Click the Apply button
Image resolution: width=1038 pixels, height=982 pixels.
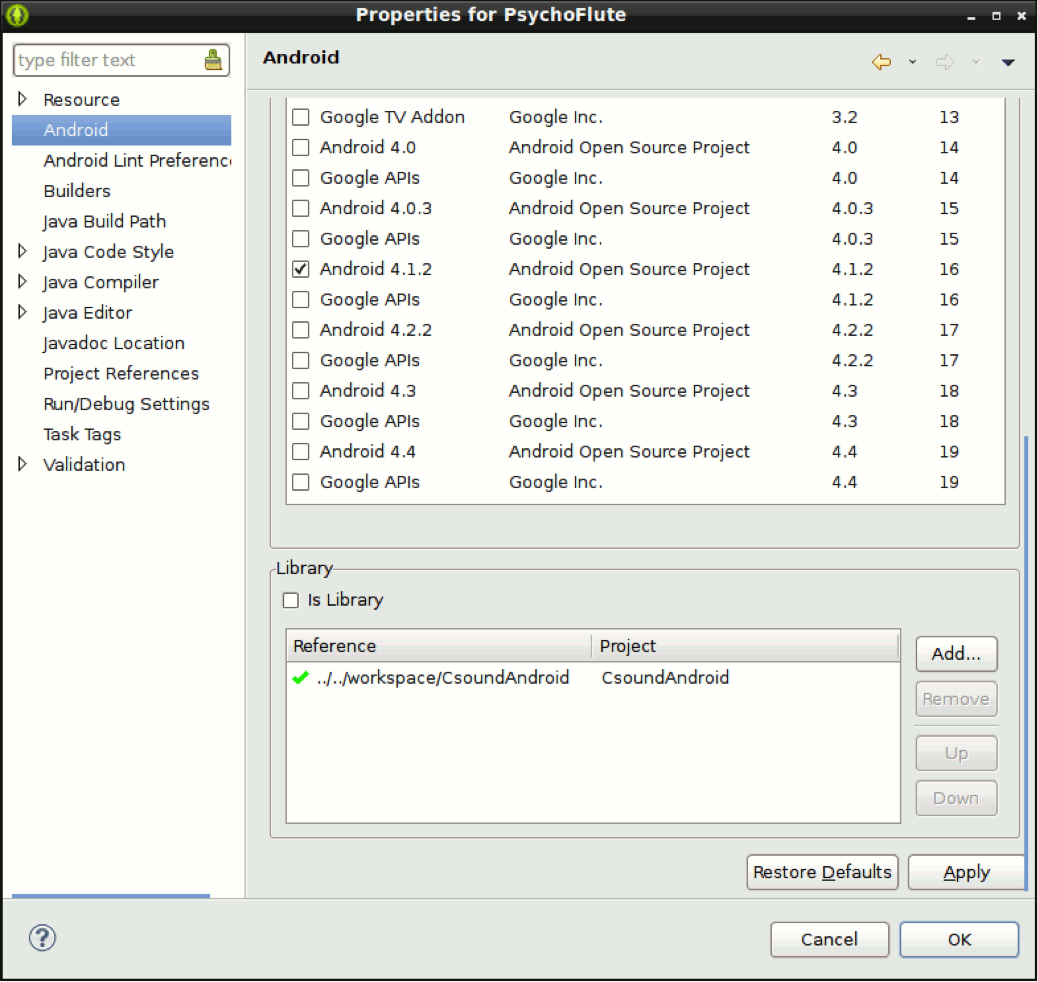pos(967,873)
